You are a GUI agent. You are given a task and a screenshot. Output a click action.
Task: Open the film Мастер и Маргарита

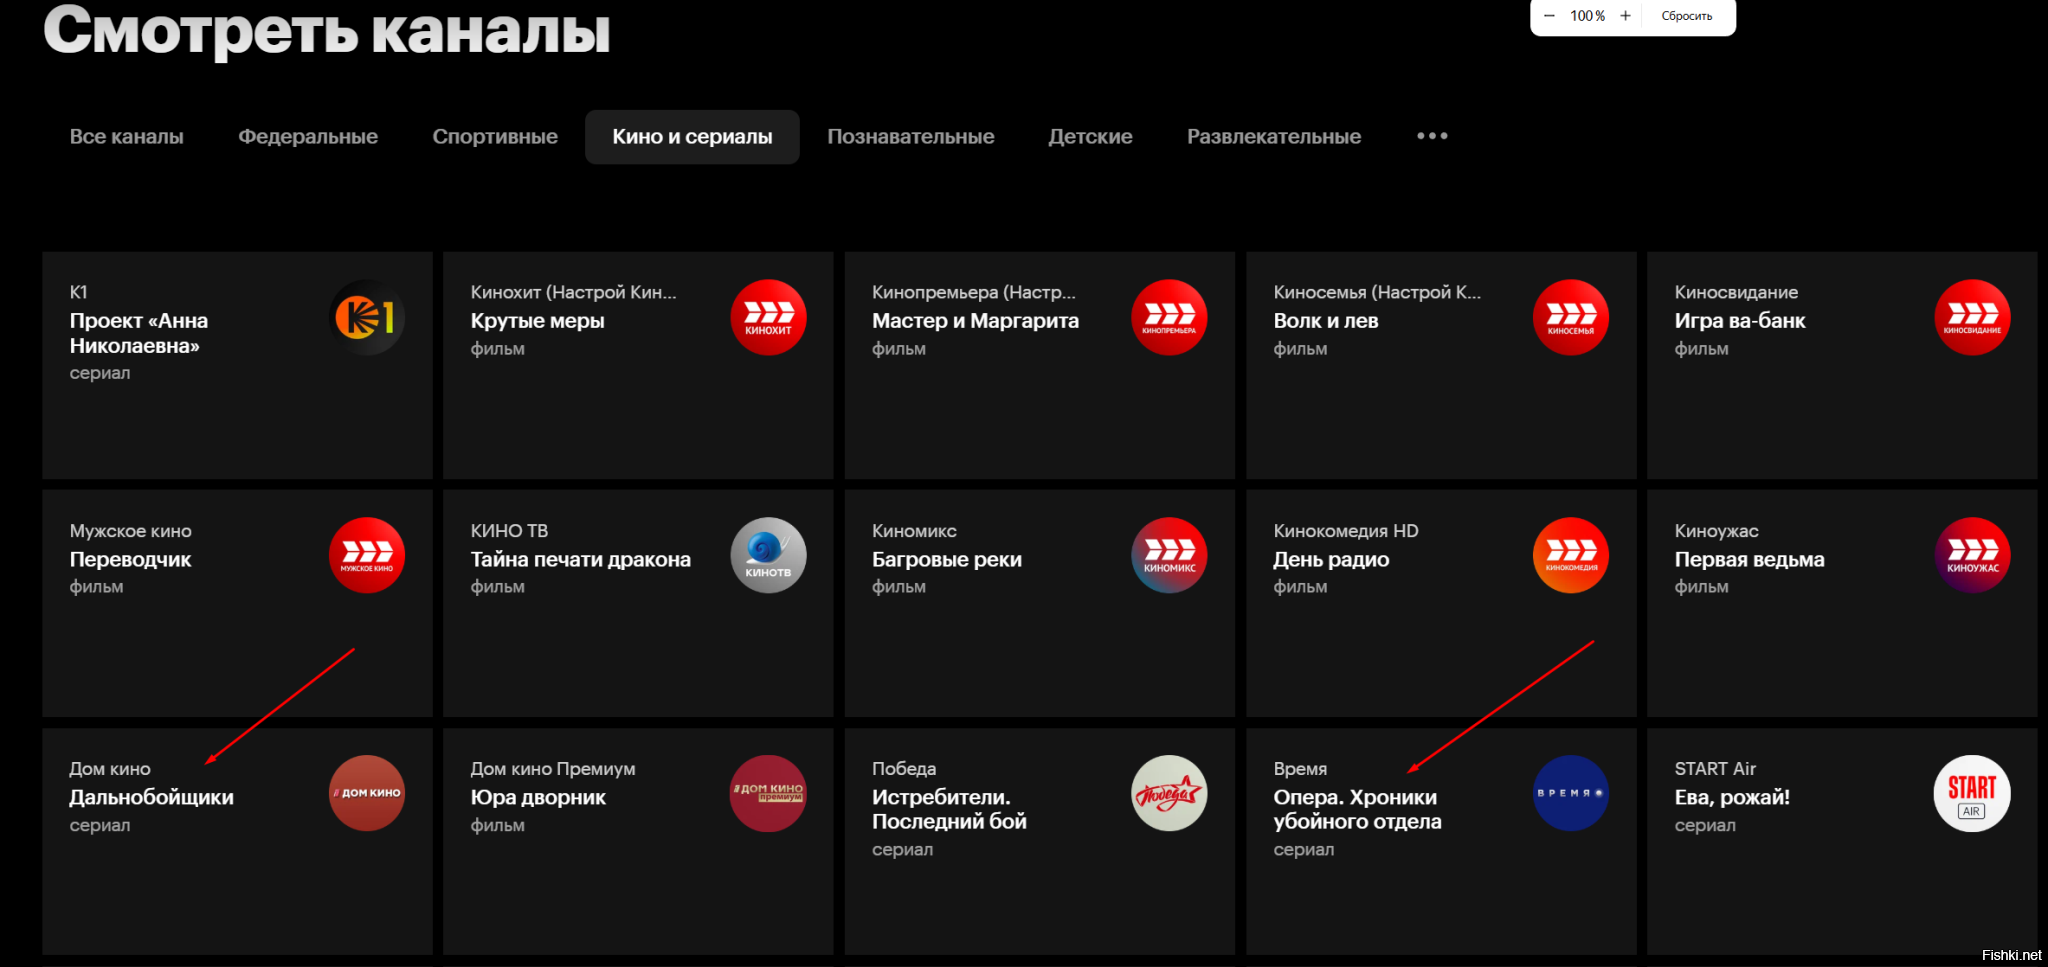[975, 321]
